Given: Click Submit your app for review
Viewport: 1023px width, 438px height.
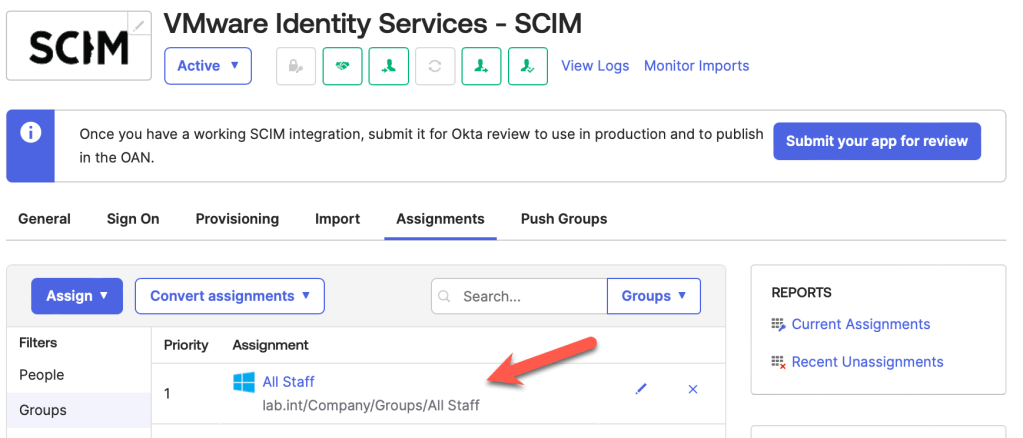Looking at the screenshot, I should (876, 141).
